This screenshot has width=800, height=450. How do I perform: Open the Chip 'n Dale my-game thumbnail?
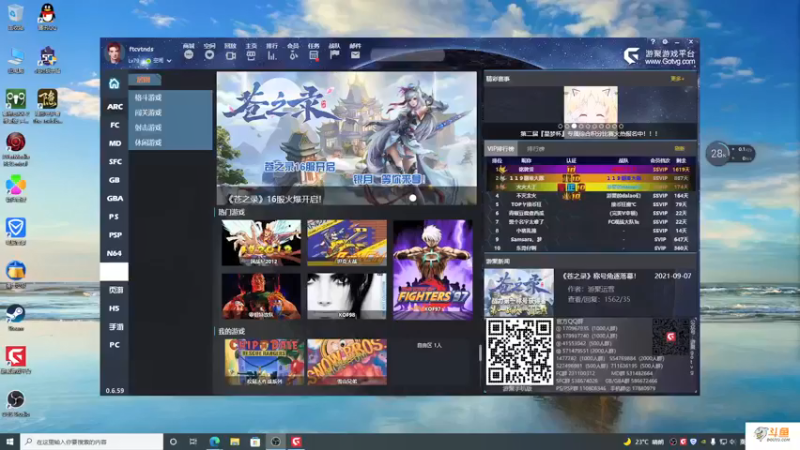pyautogui.click(x=264, y=362)
